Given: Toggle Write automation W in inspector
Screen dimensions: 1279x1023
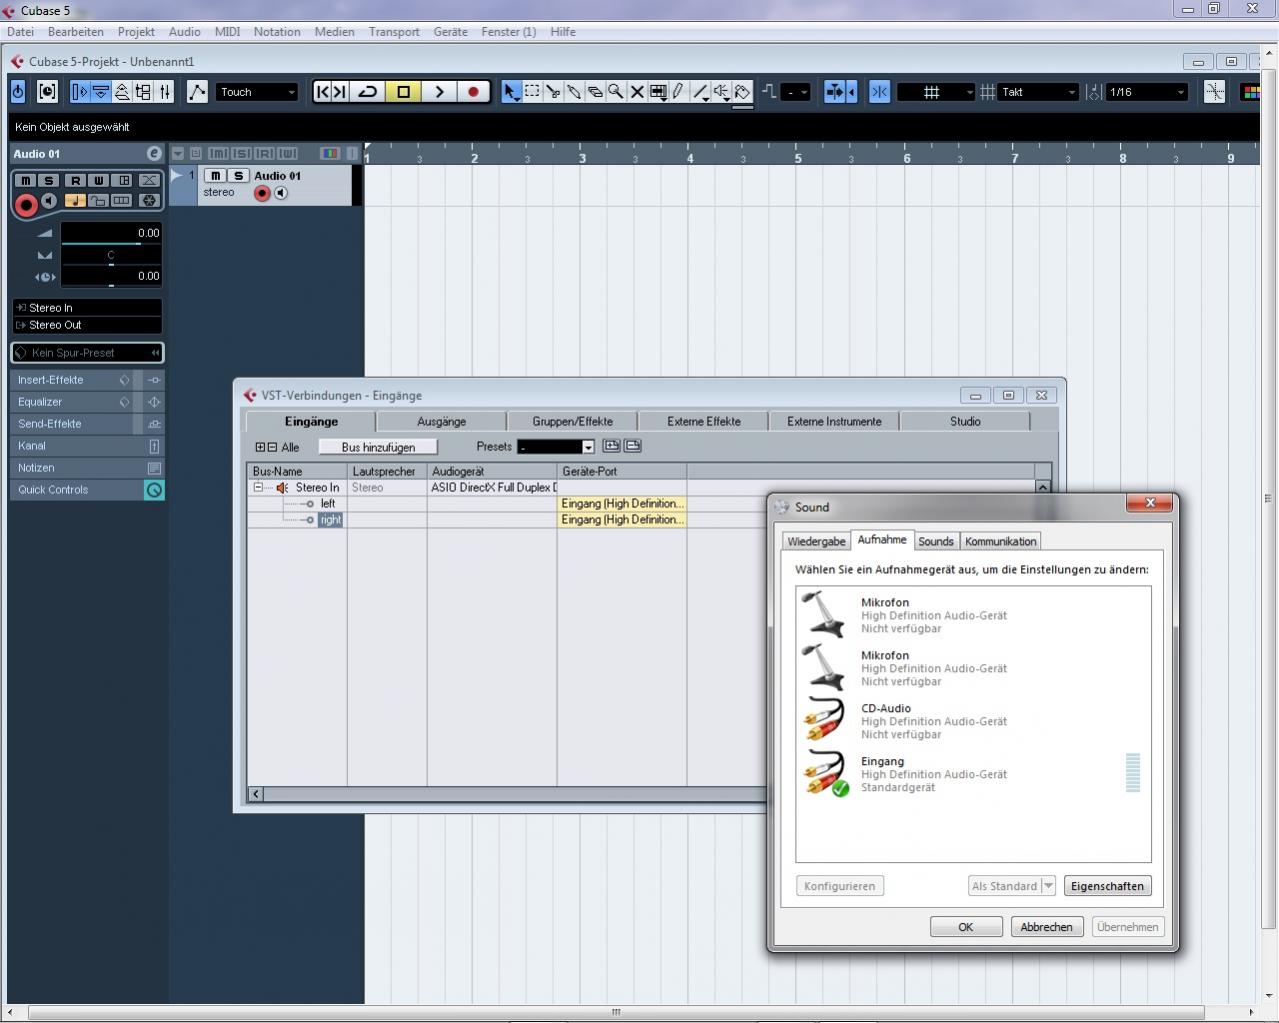Looking at the screenshot, I should tap(98, 180).
